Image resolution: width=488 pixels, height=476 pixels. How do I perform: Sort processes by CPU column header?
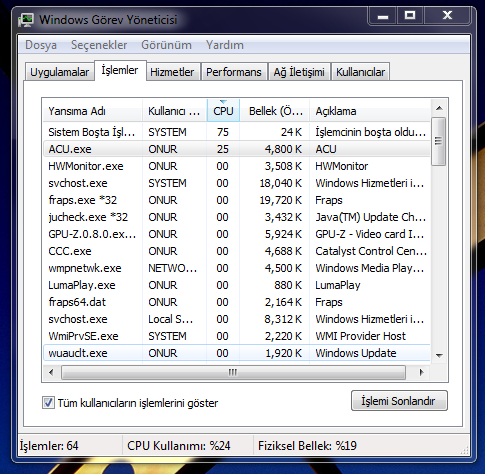click(223, 111)
